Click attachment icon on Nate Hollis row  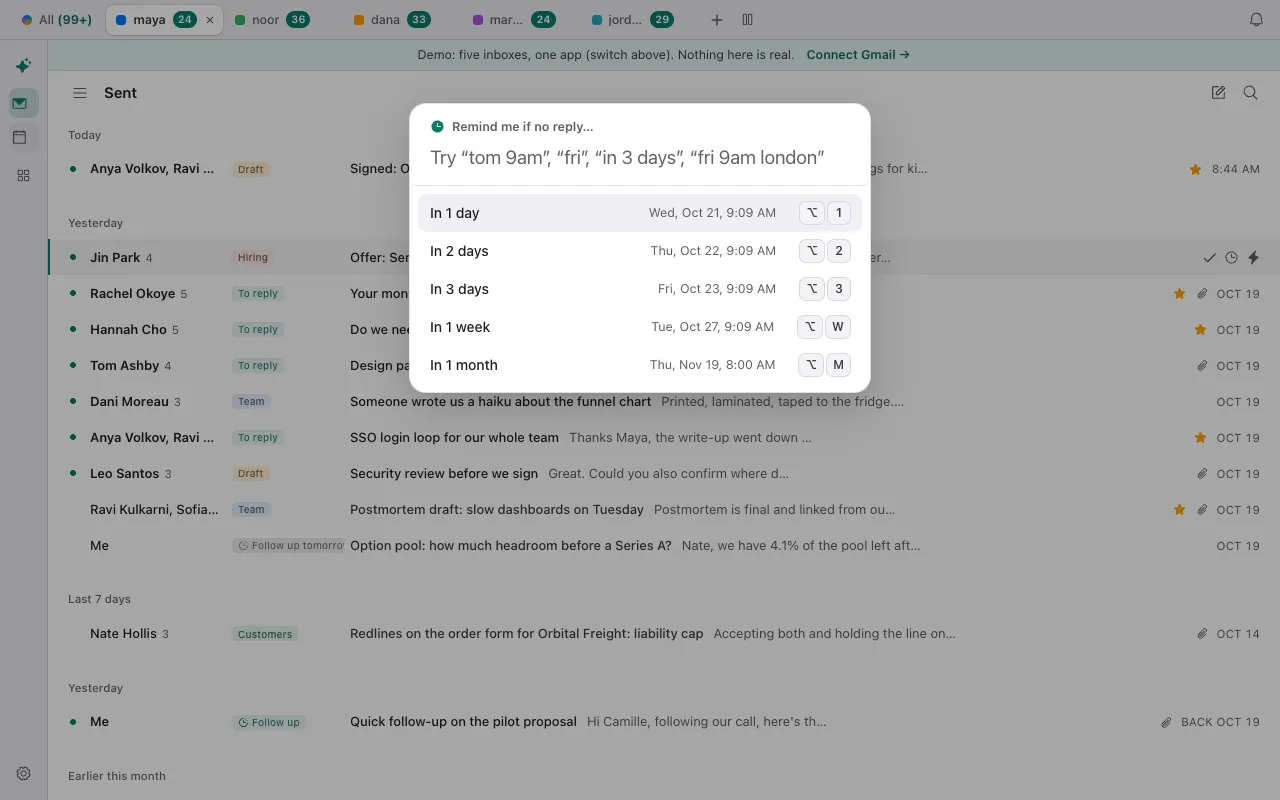click(1202, 634)
